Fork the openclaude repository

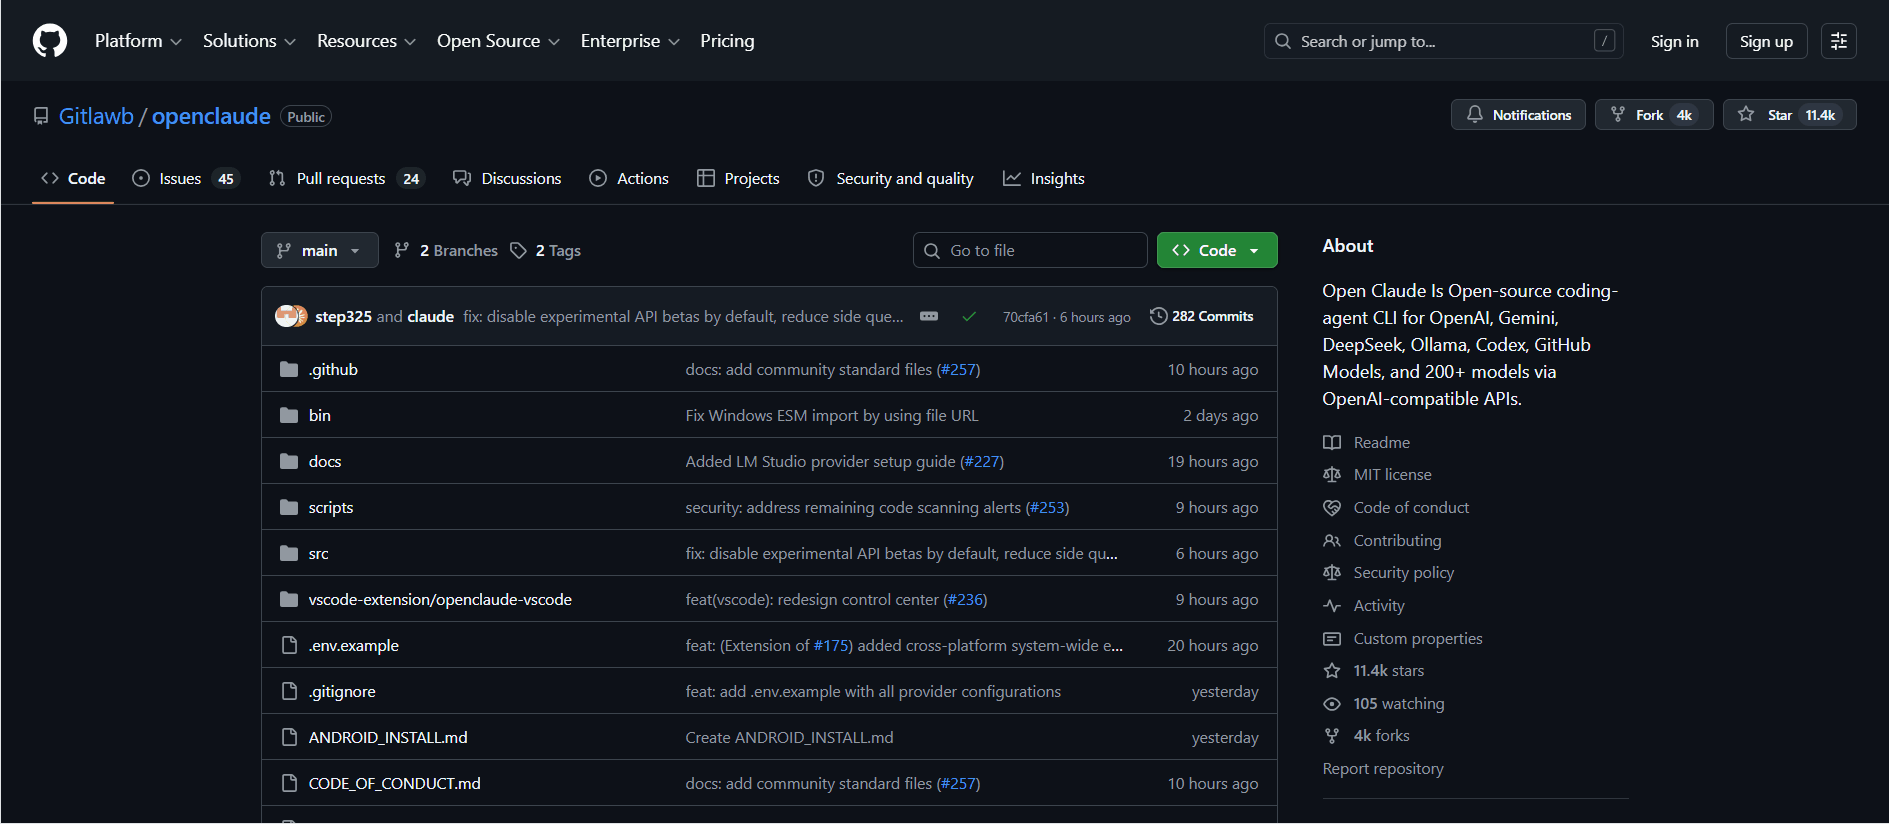[1653, 115]
